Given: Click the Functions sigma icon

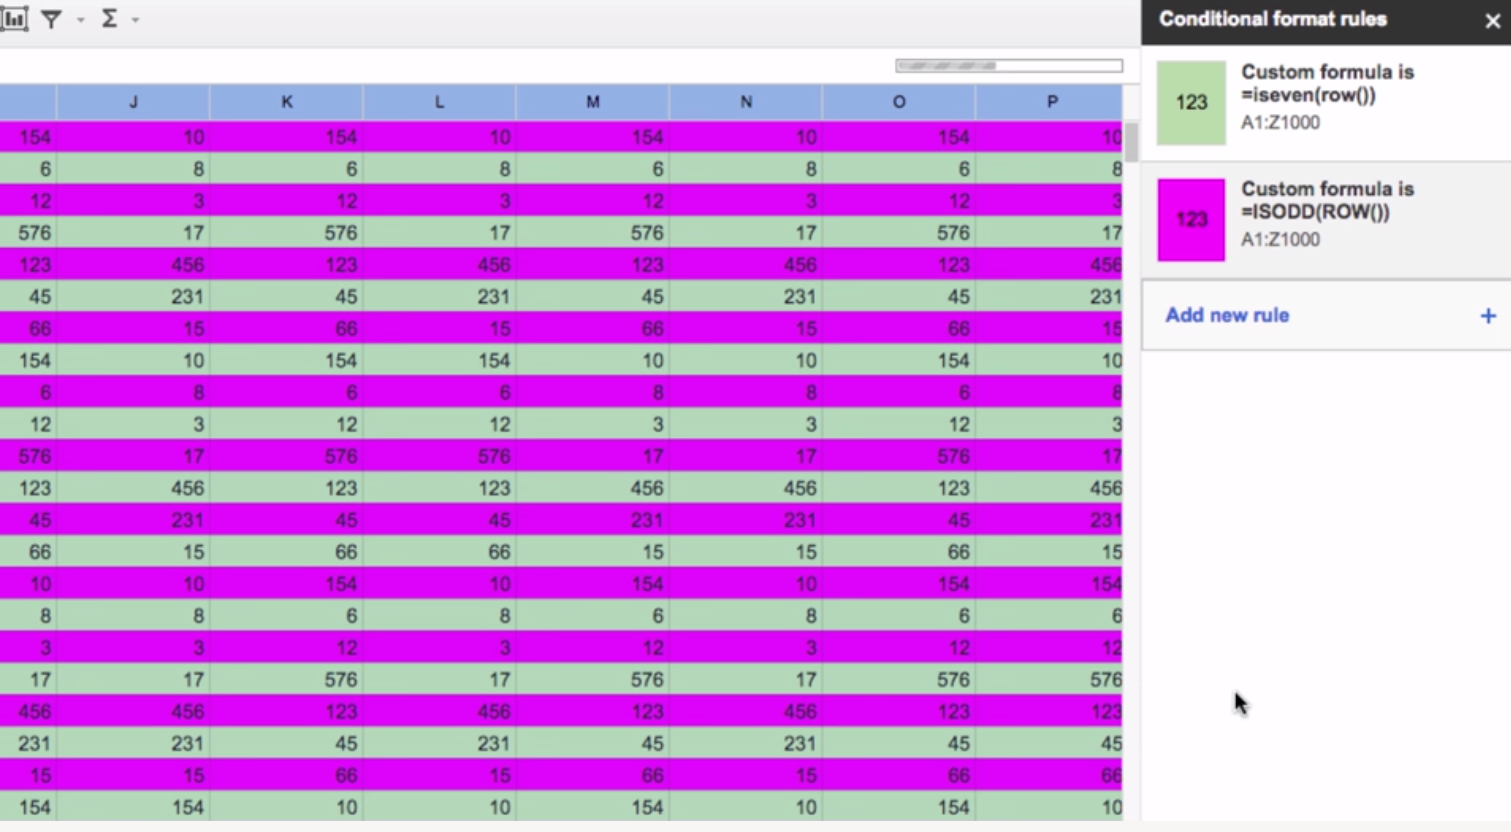Looking at the screenshot, I should click(111, 18).
